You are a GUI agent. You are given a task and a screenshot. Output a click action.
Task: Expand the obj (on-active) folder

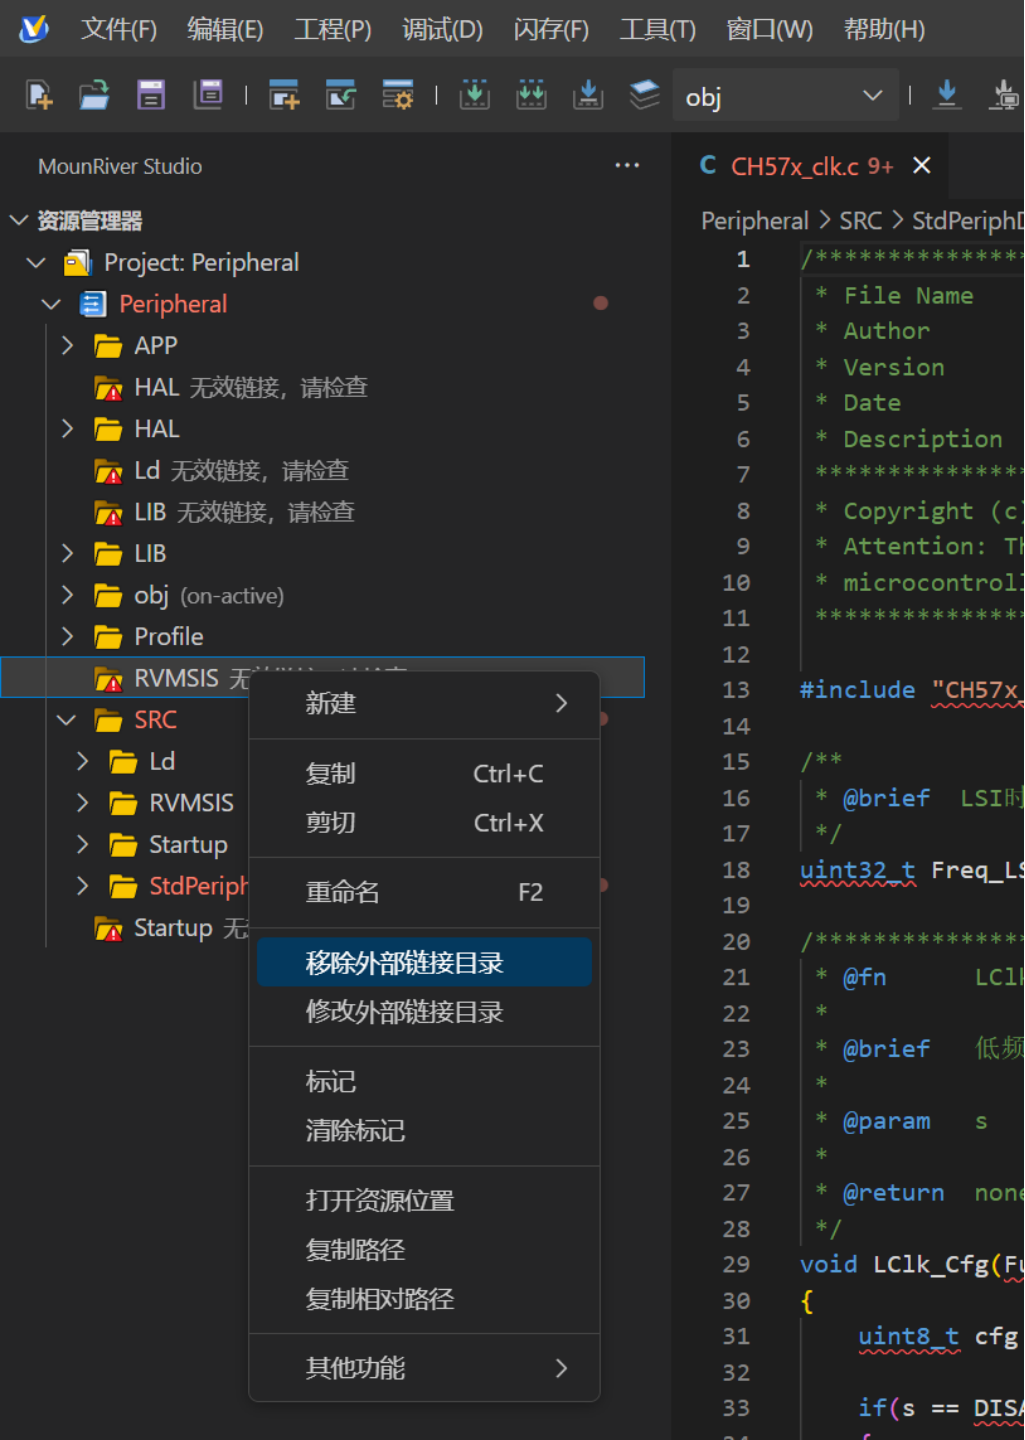pos(67,595)
